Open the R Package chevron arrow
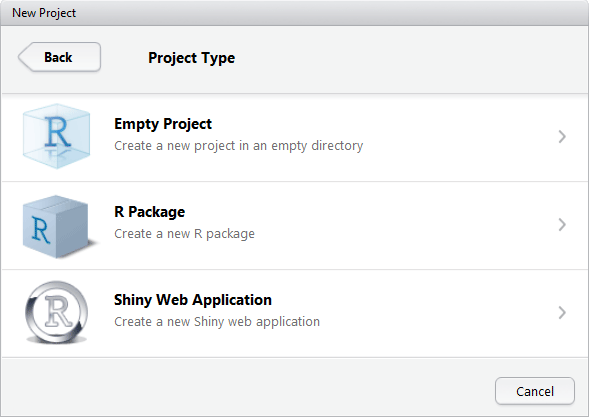 click(562, 225)
